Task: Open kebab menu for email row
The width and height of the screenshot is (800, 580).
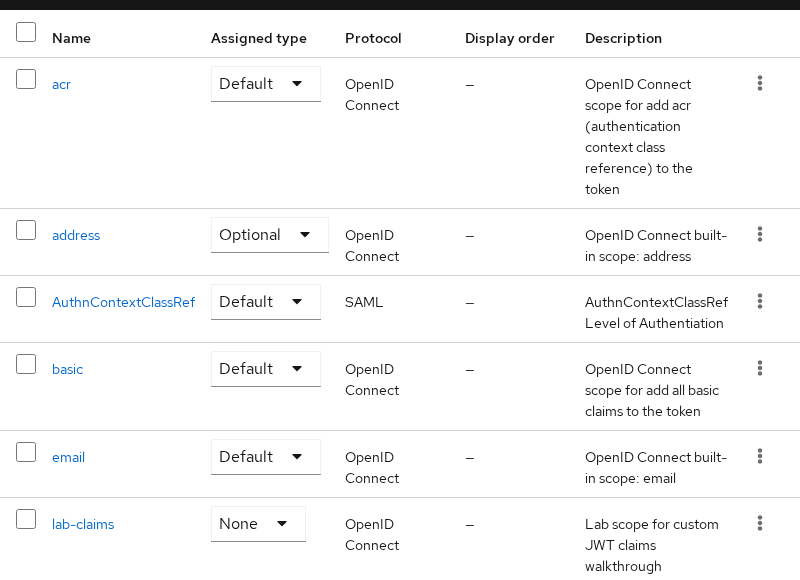Action: pyautogui.click(x=760, y=456)
